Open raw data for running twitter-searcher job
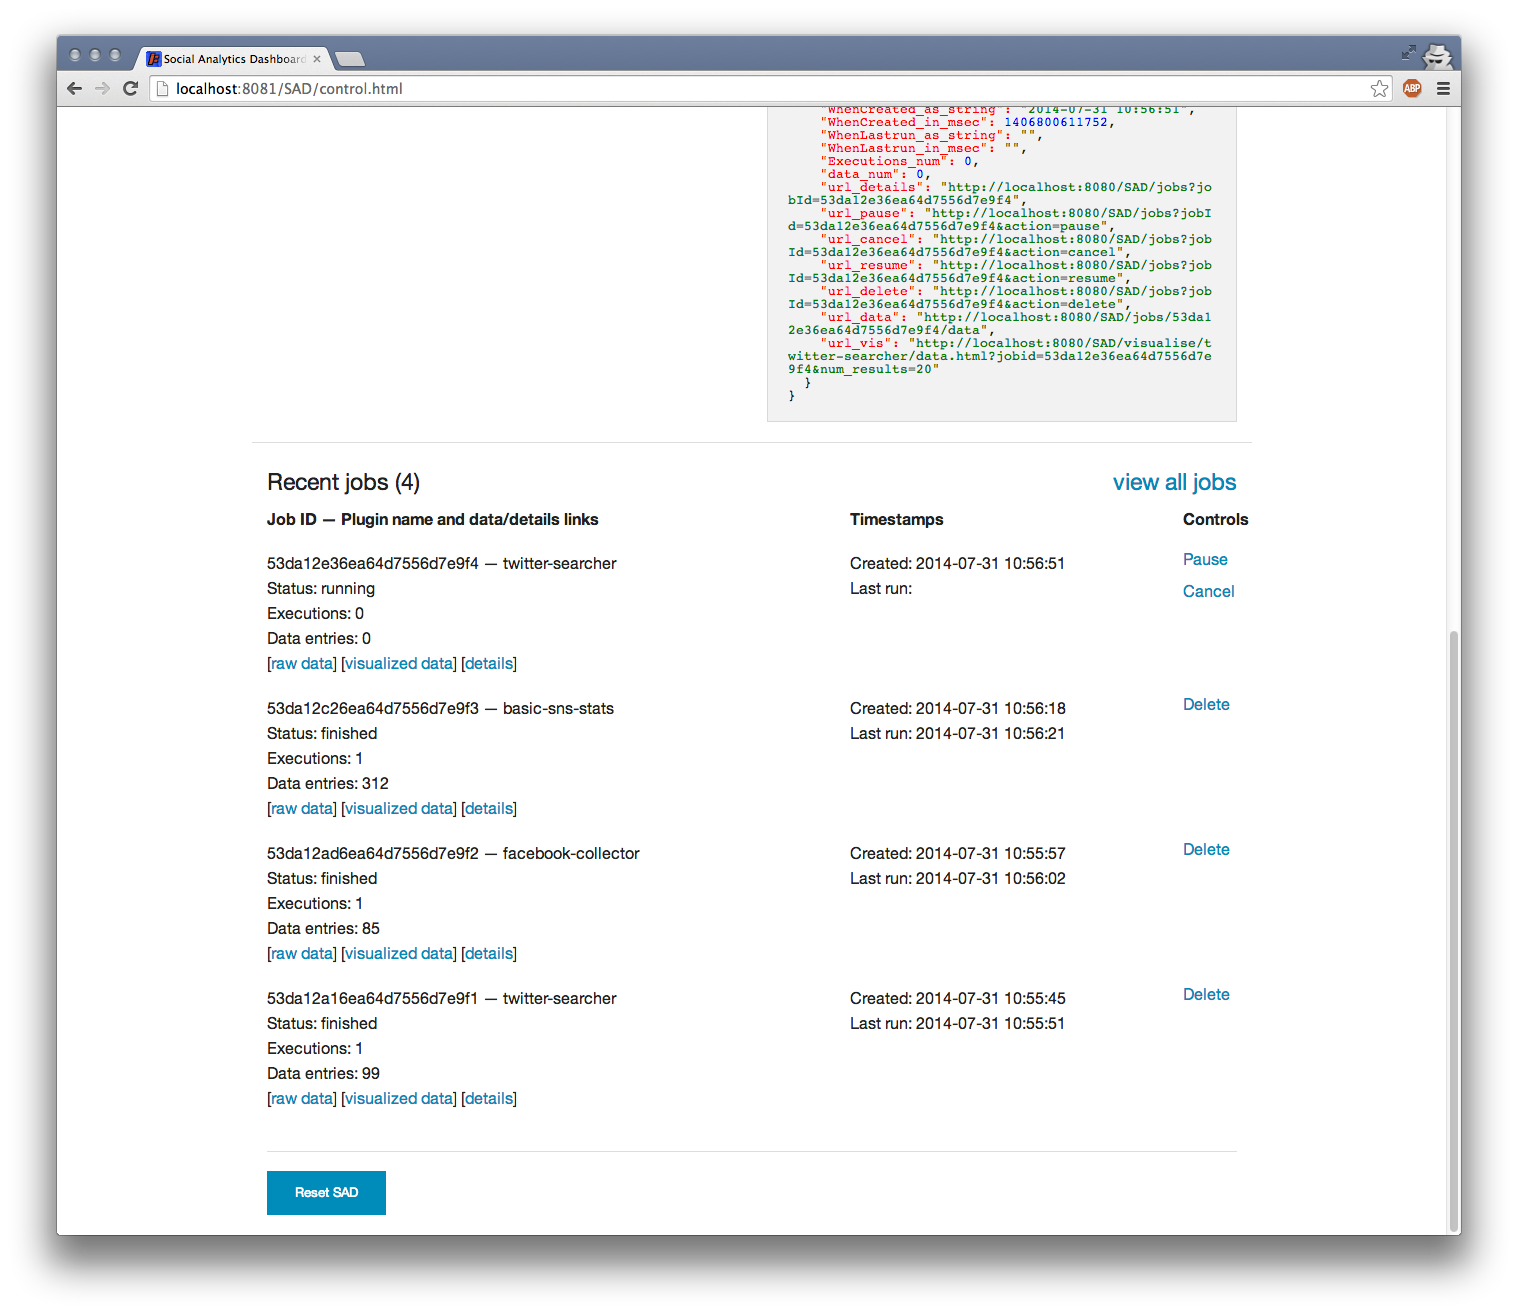This screenshot has height=1314, width=1518. pyautogui.click(x=302, y=663)
